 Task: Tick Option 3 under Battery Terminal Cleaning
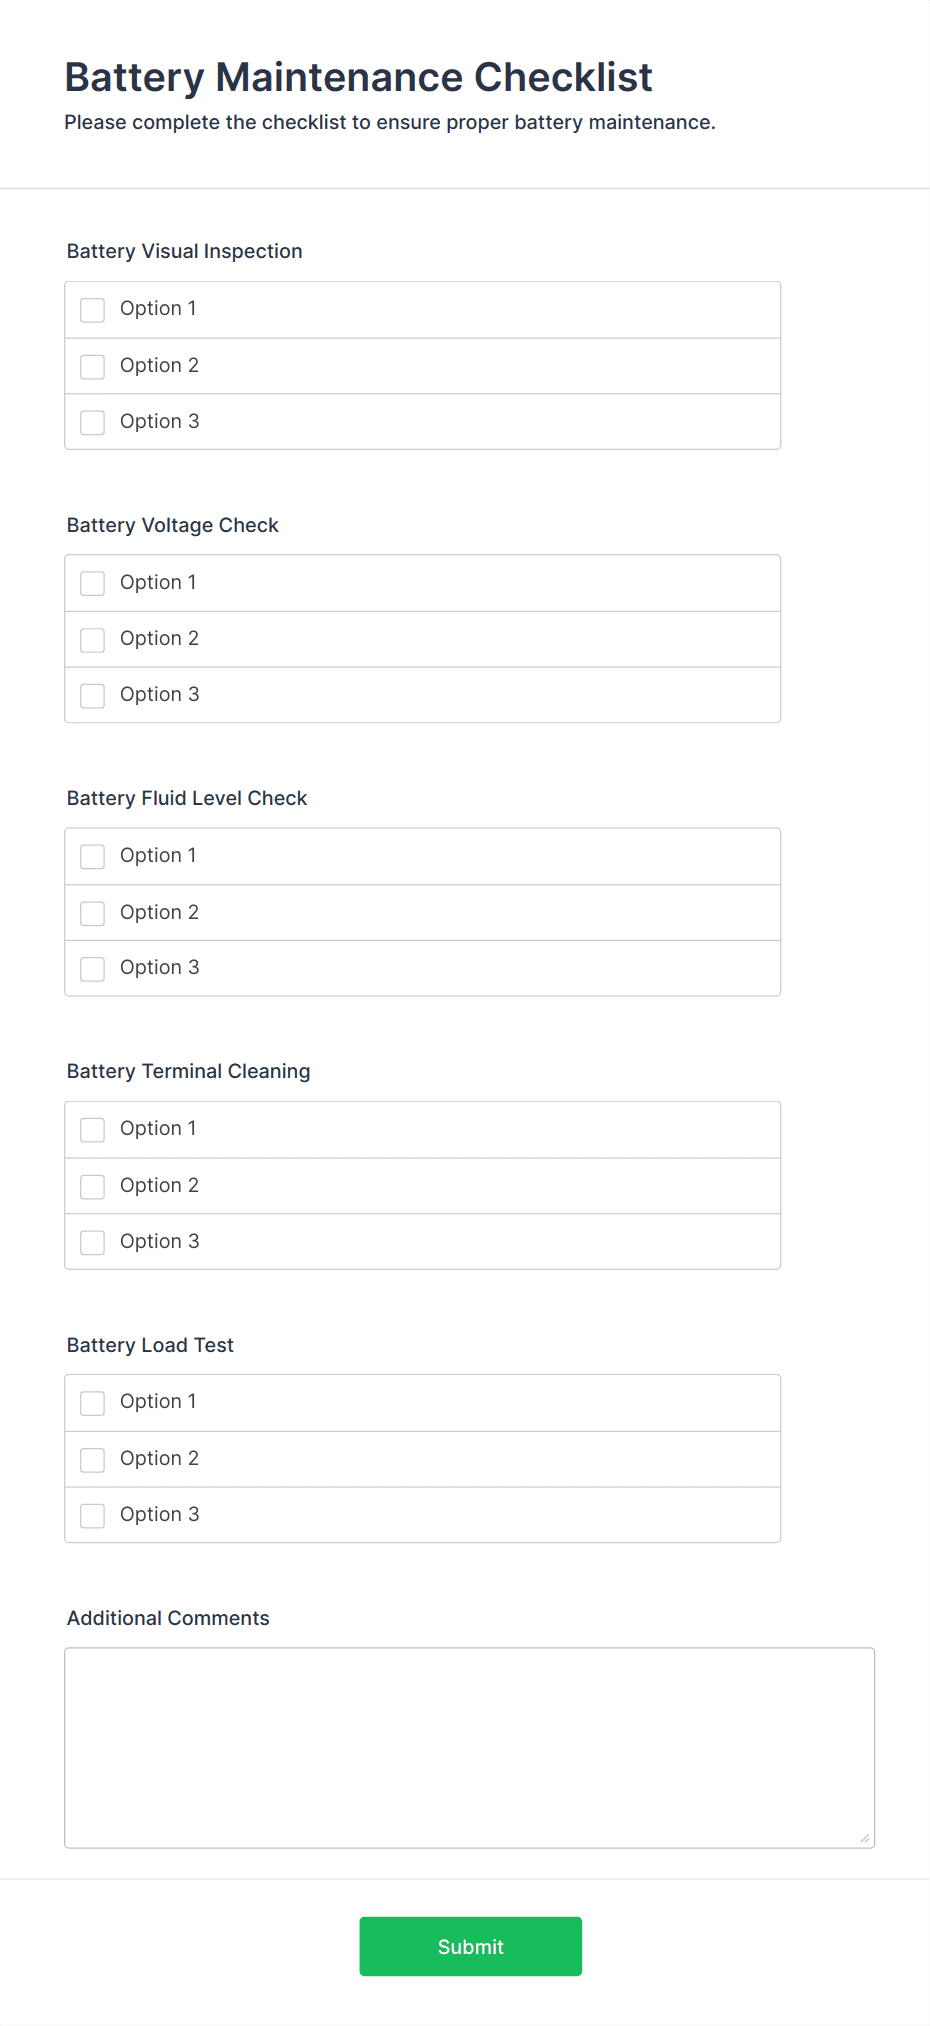point(93,1243)
